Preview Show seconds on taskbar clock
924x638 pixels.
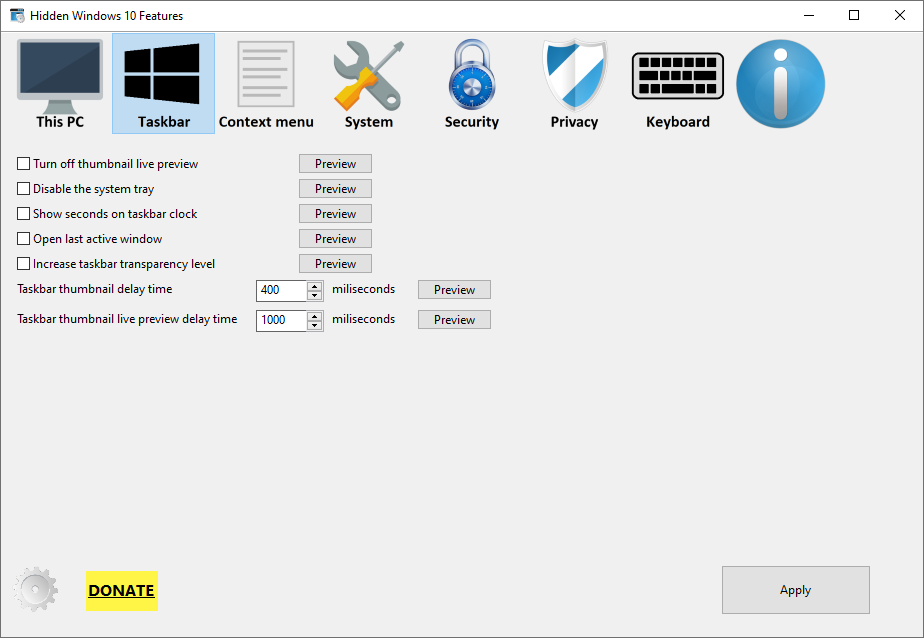[x=335, y=214]
